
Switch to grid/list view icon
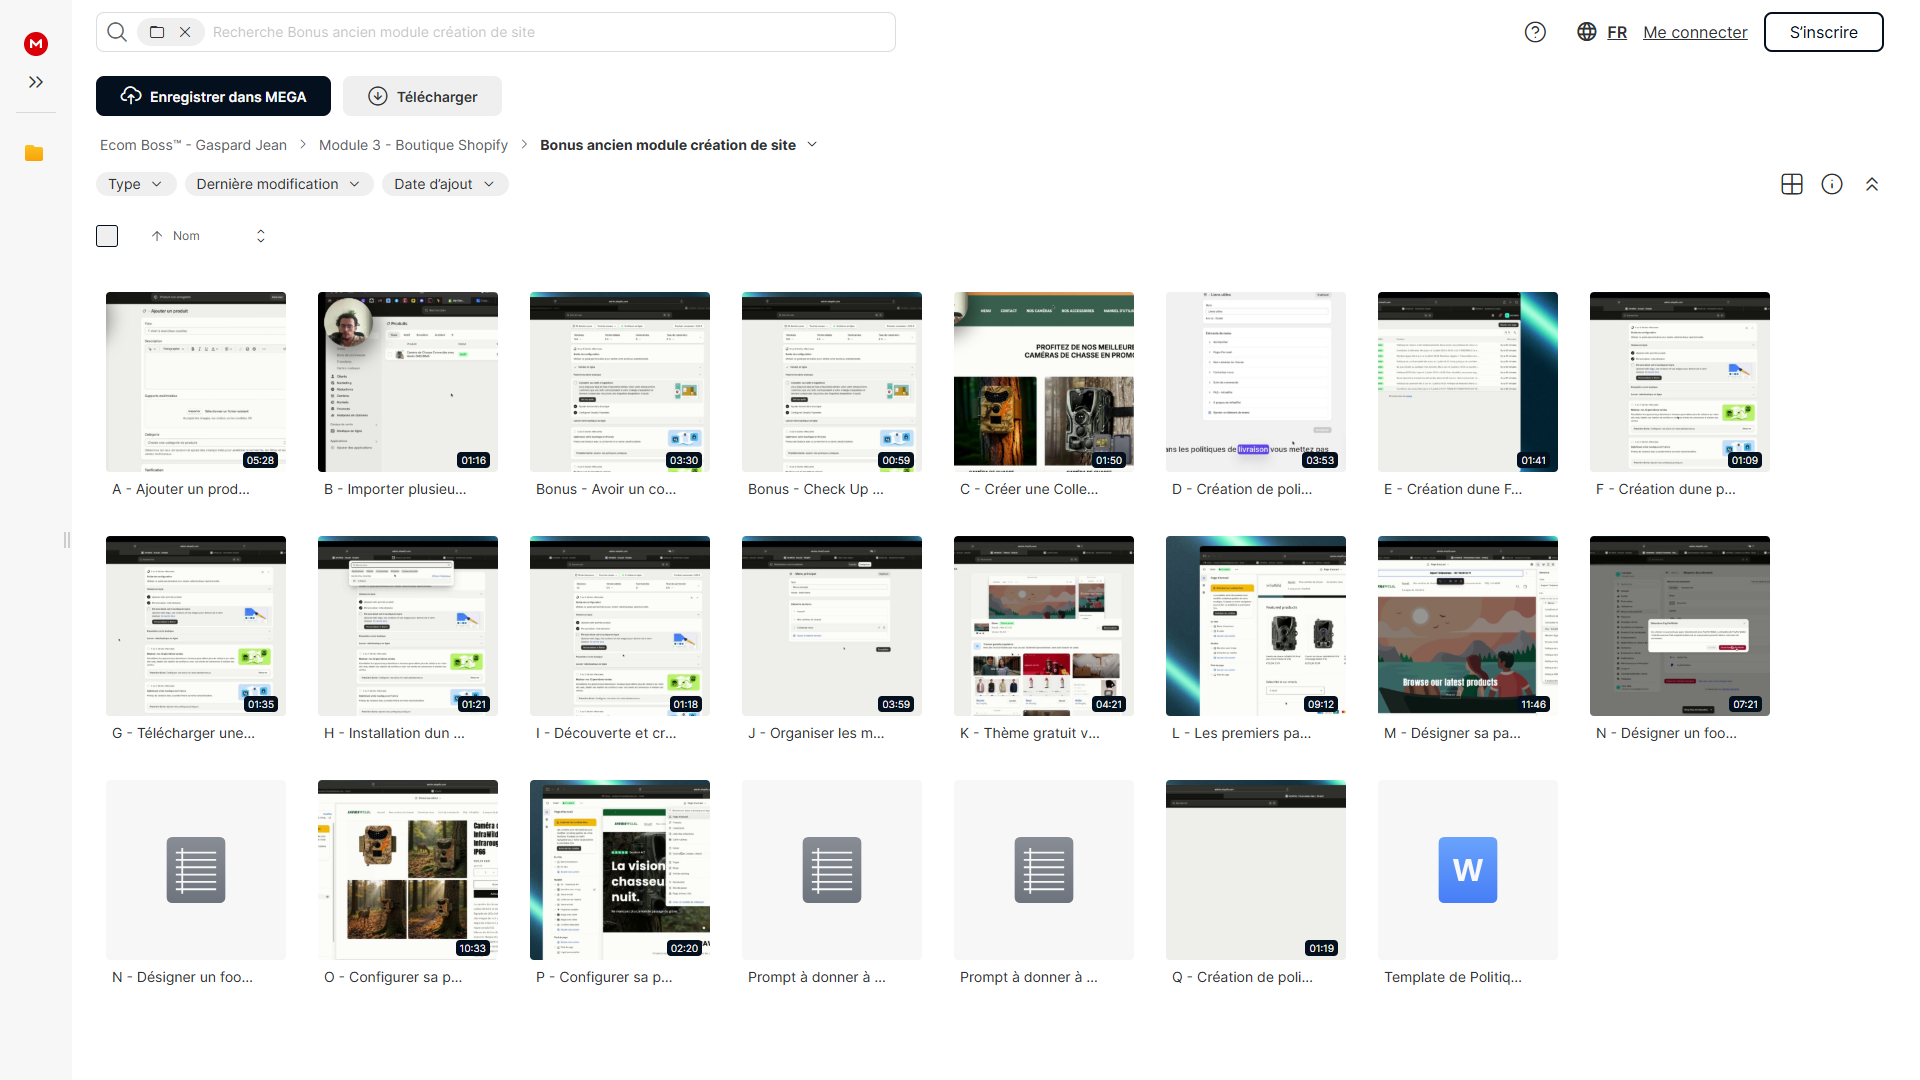click(x=1792, y=184)
